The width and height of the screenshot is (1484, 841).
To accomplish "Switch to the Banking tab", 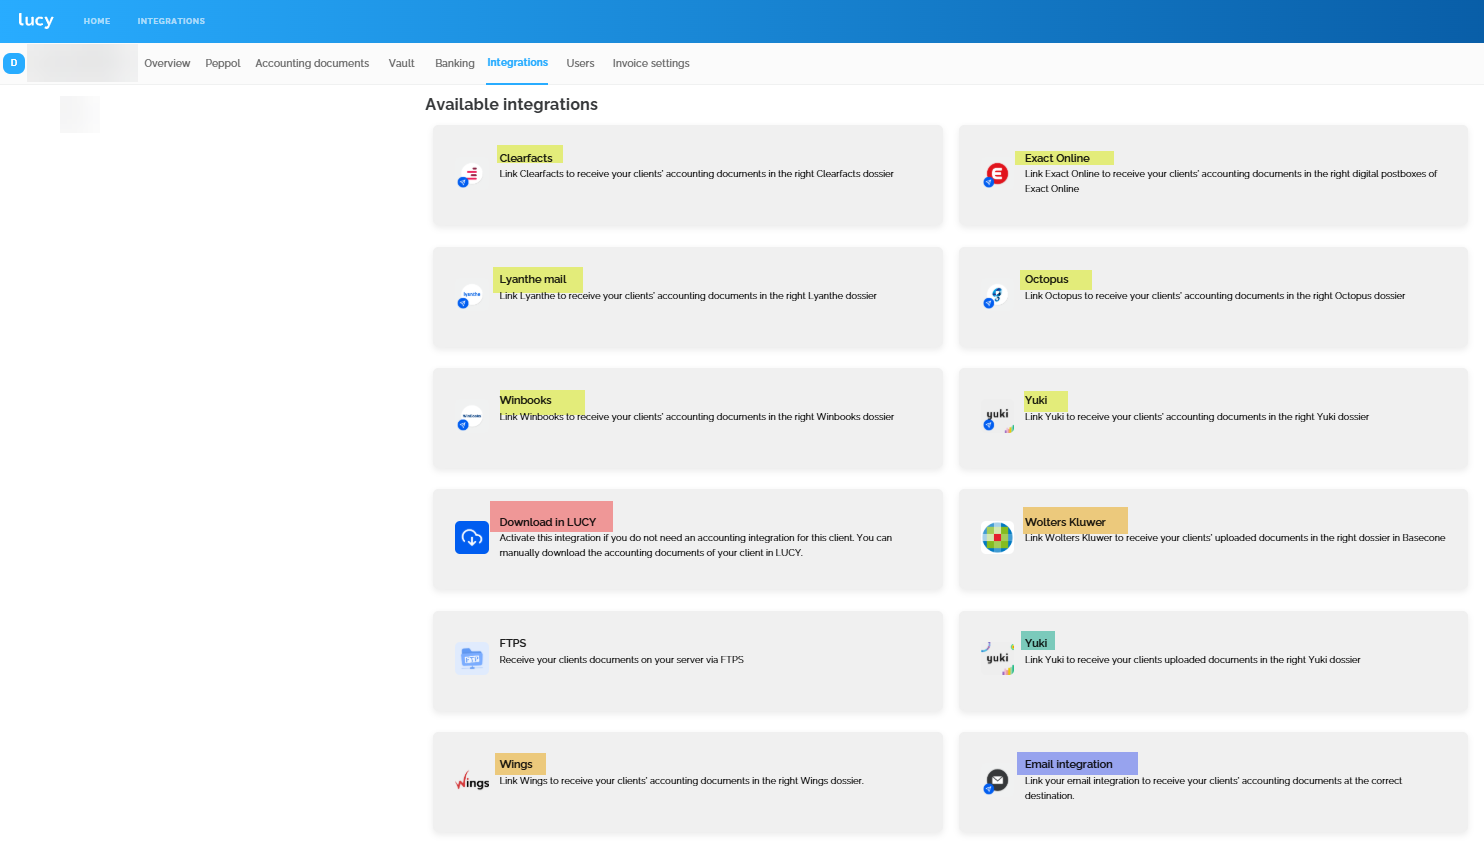I will tap(455, 63).
